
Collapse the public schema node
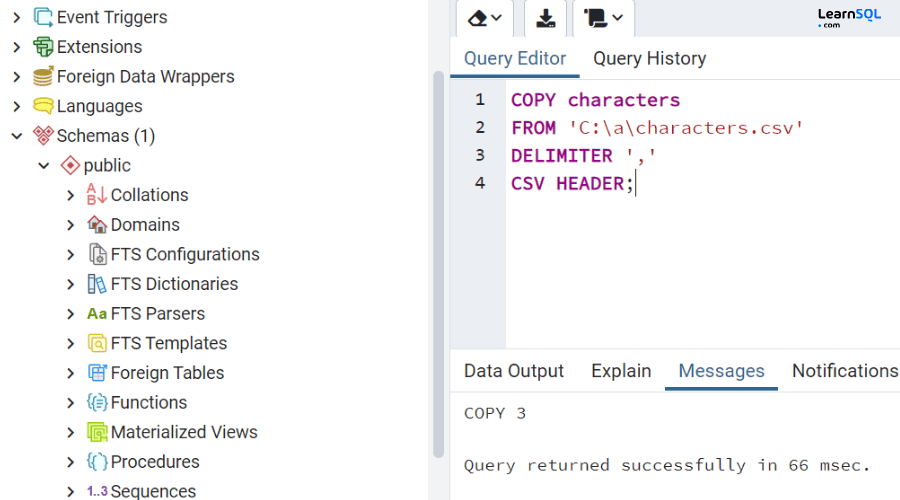pos(44,166)
